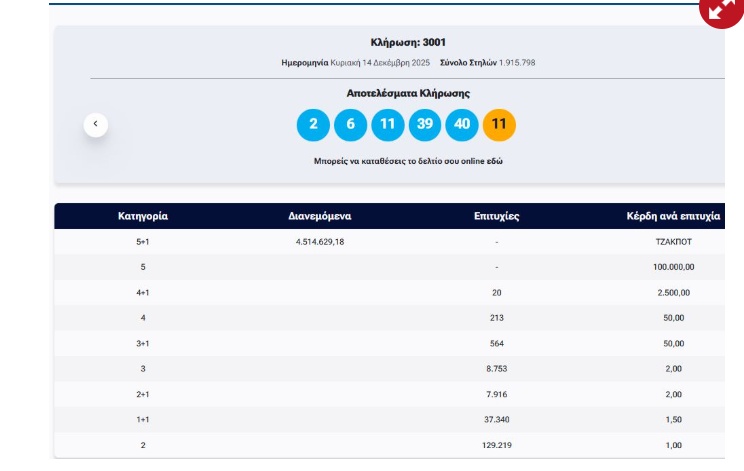Click the blue ball number 39

(x=424, y=125)
